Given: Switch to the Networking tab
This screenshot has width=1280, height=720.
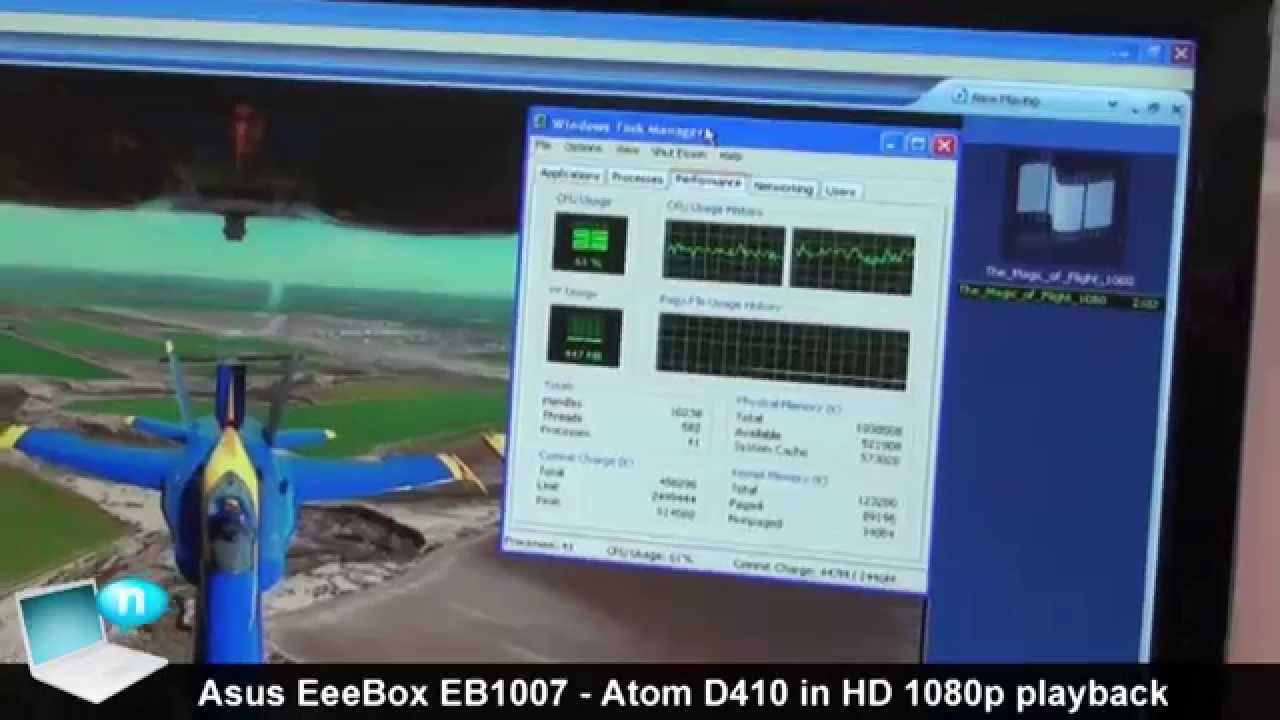Looking at the screenshot, I should 783,187.
